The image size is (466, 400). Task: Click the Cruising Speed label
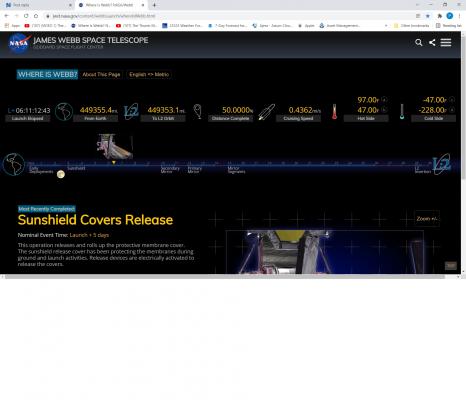pos(298,118)
